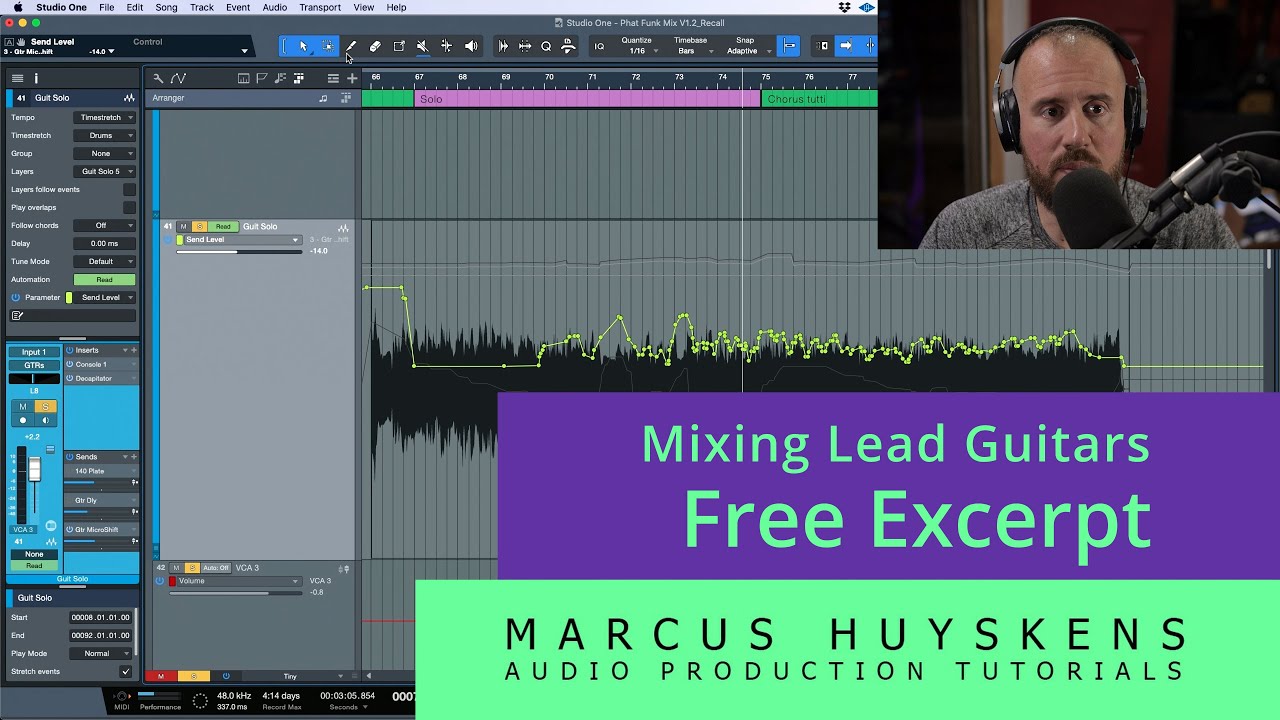Open the Quantize 1/16 dropdown
Viewport: 1280px width, 720px height.
click(x=638, y=51)
